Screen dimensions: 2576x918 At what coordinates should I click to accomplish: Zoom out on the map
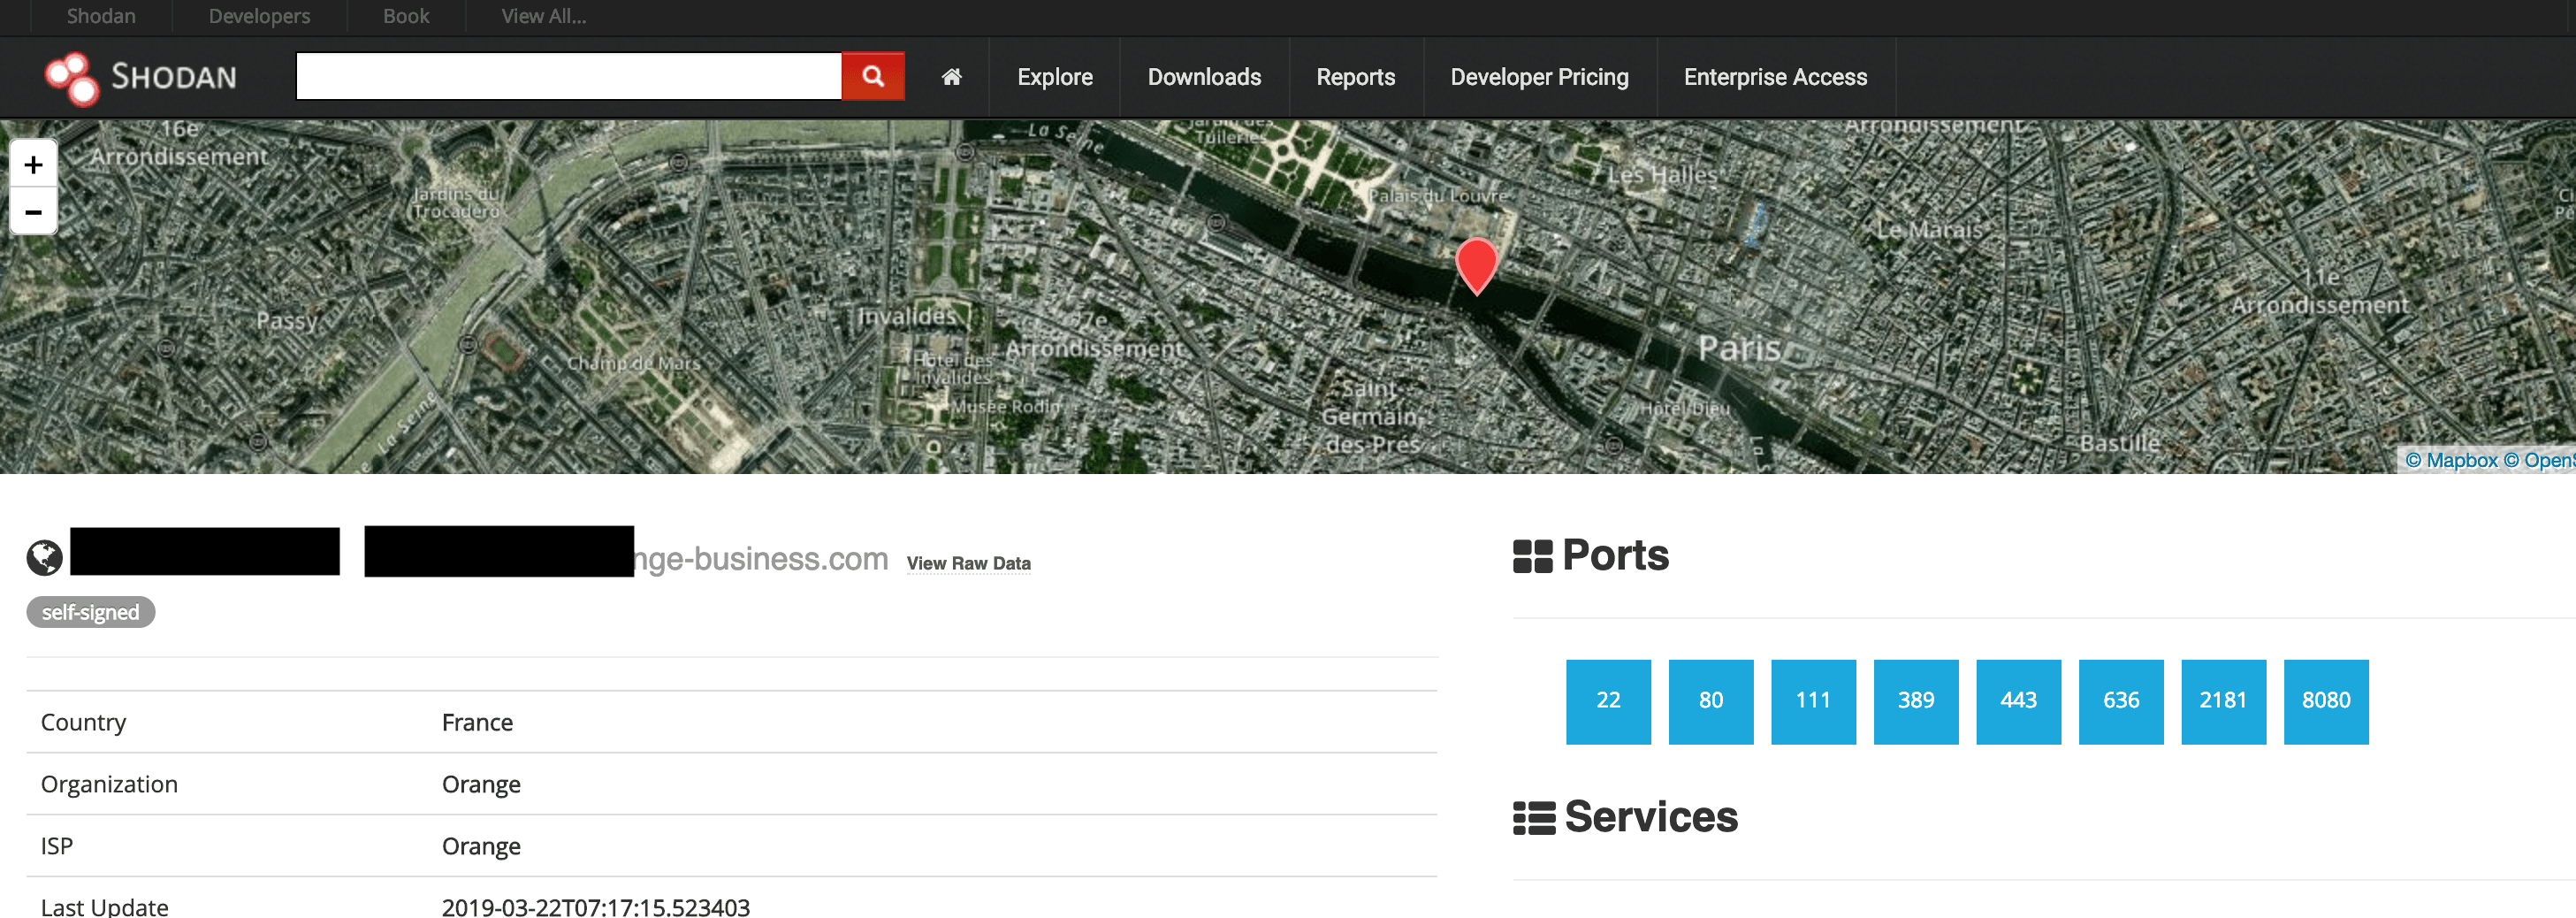pos(33,212)
